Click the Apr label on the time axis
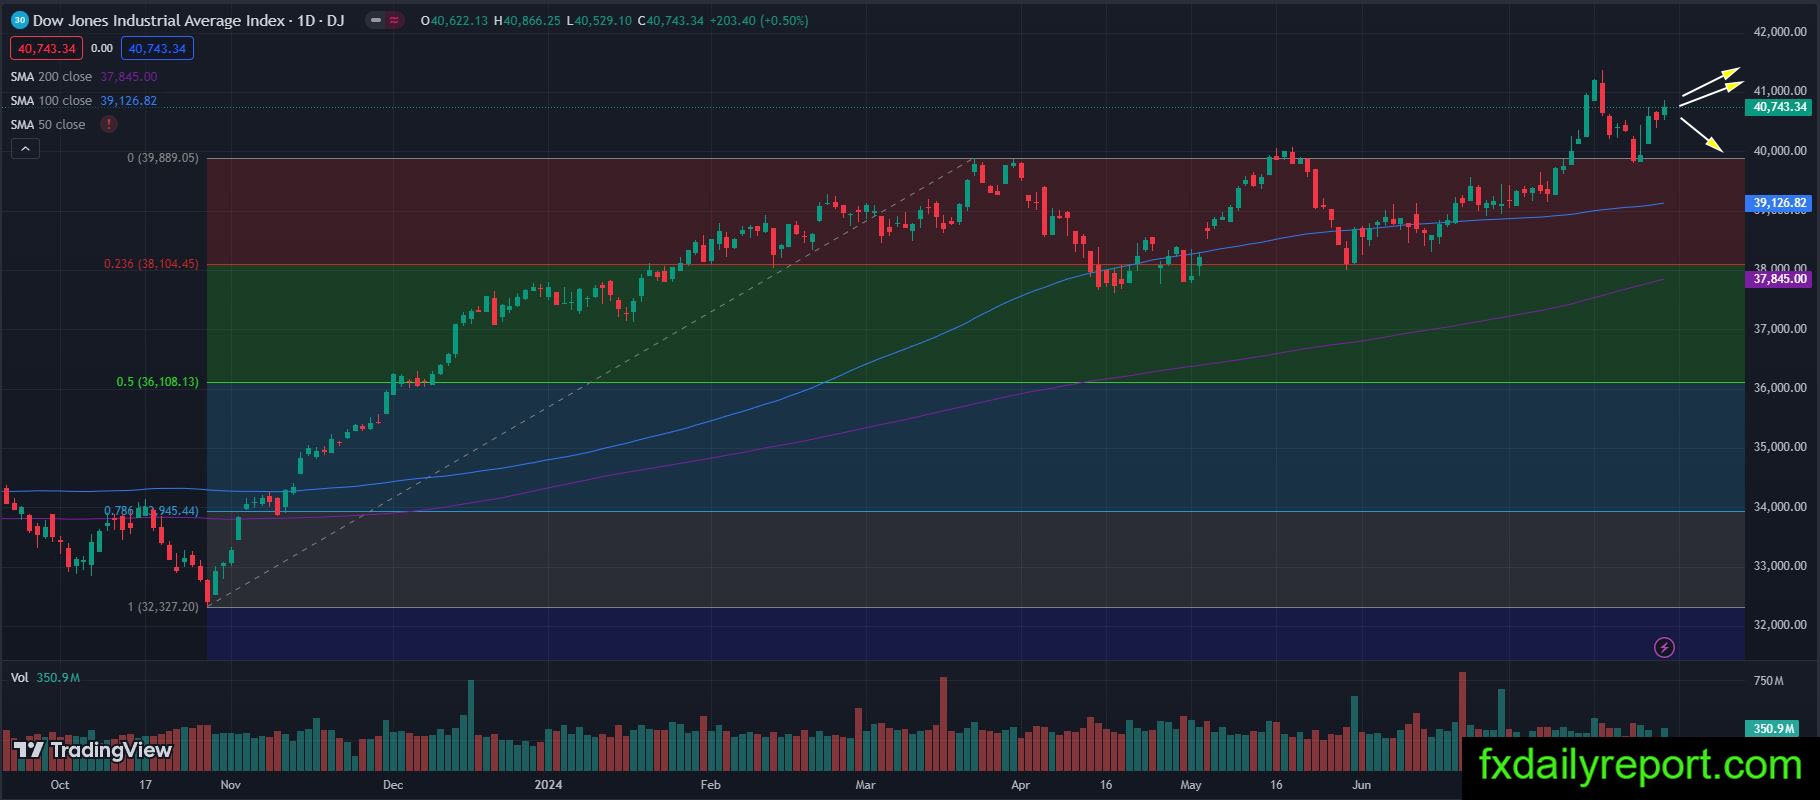 (1020, 785)
